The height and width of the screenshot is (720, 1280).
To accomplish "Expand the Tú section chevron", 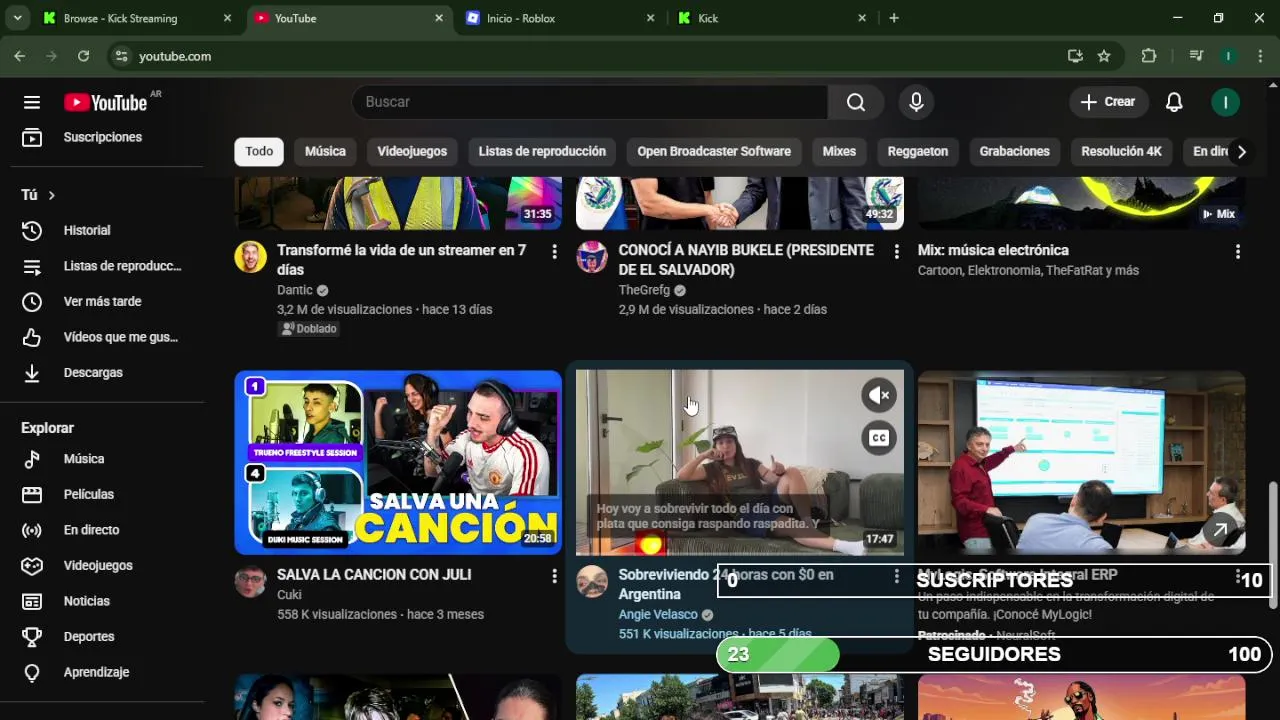I will click(51, 195).
